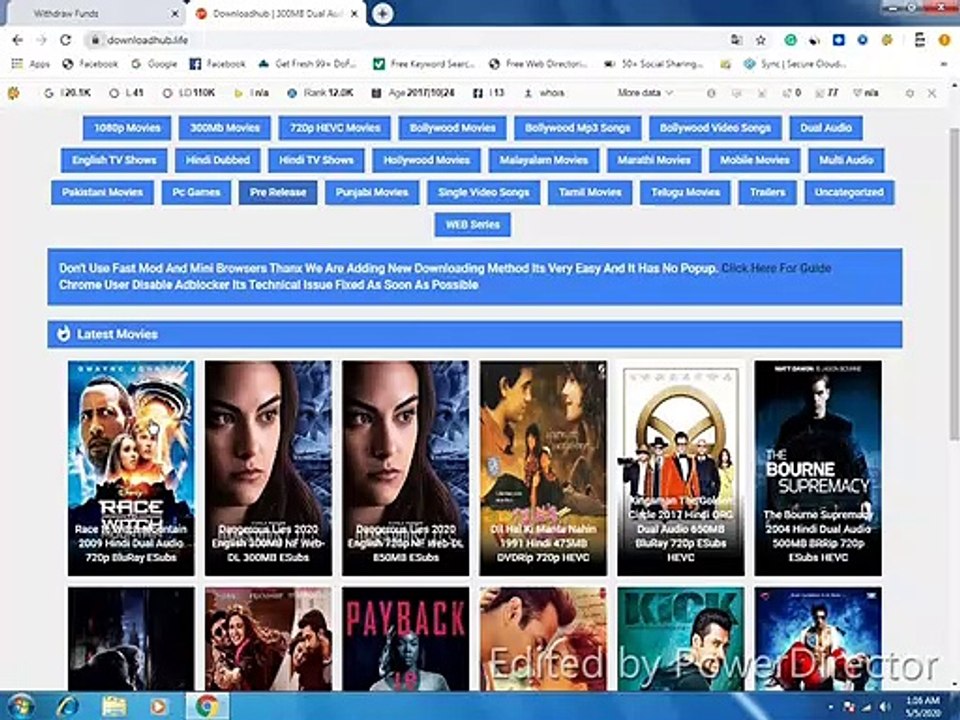Open Dangerous Lies 720p 850MB poster
This screenshot has width=960, height=720.
(x=405, y=468)
